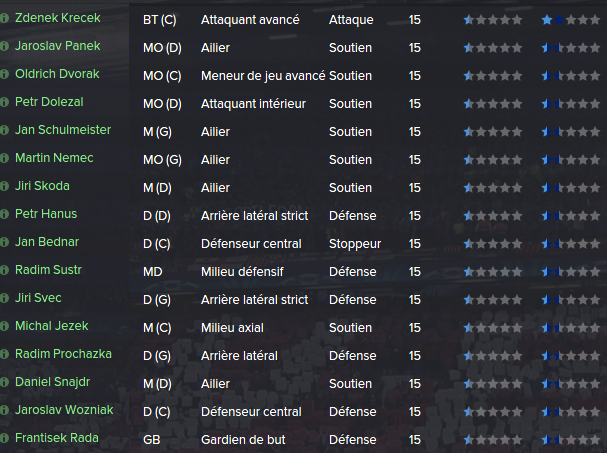This screenshot has width=607, height=453.
Task: Click the info icon beside Zdenek Krecek
Action: point(4,18)
